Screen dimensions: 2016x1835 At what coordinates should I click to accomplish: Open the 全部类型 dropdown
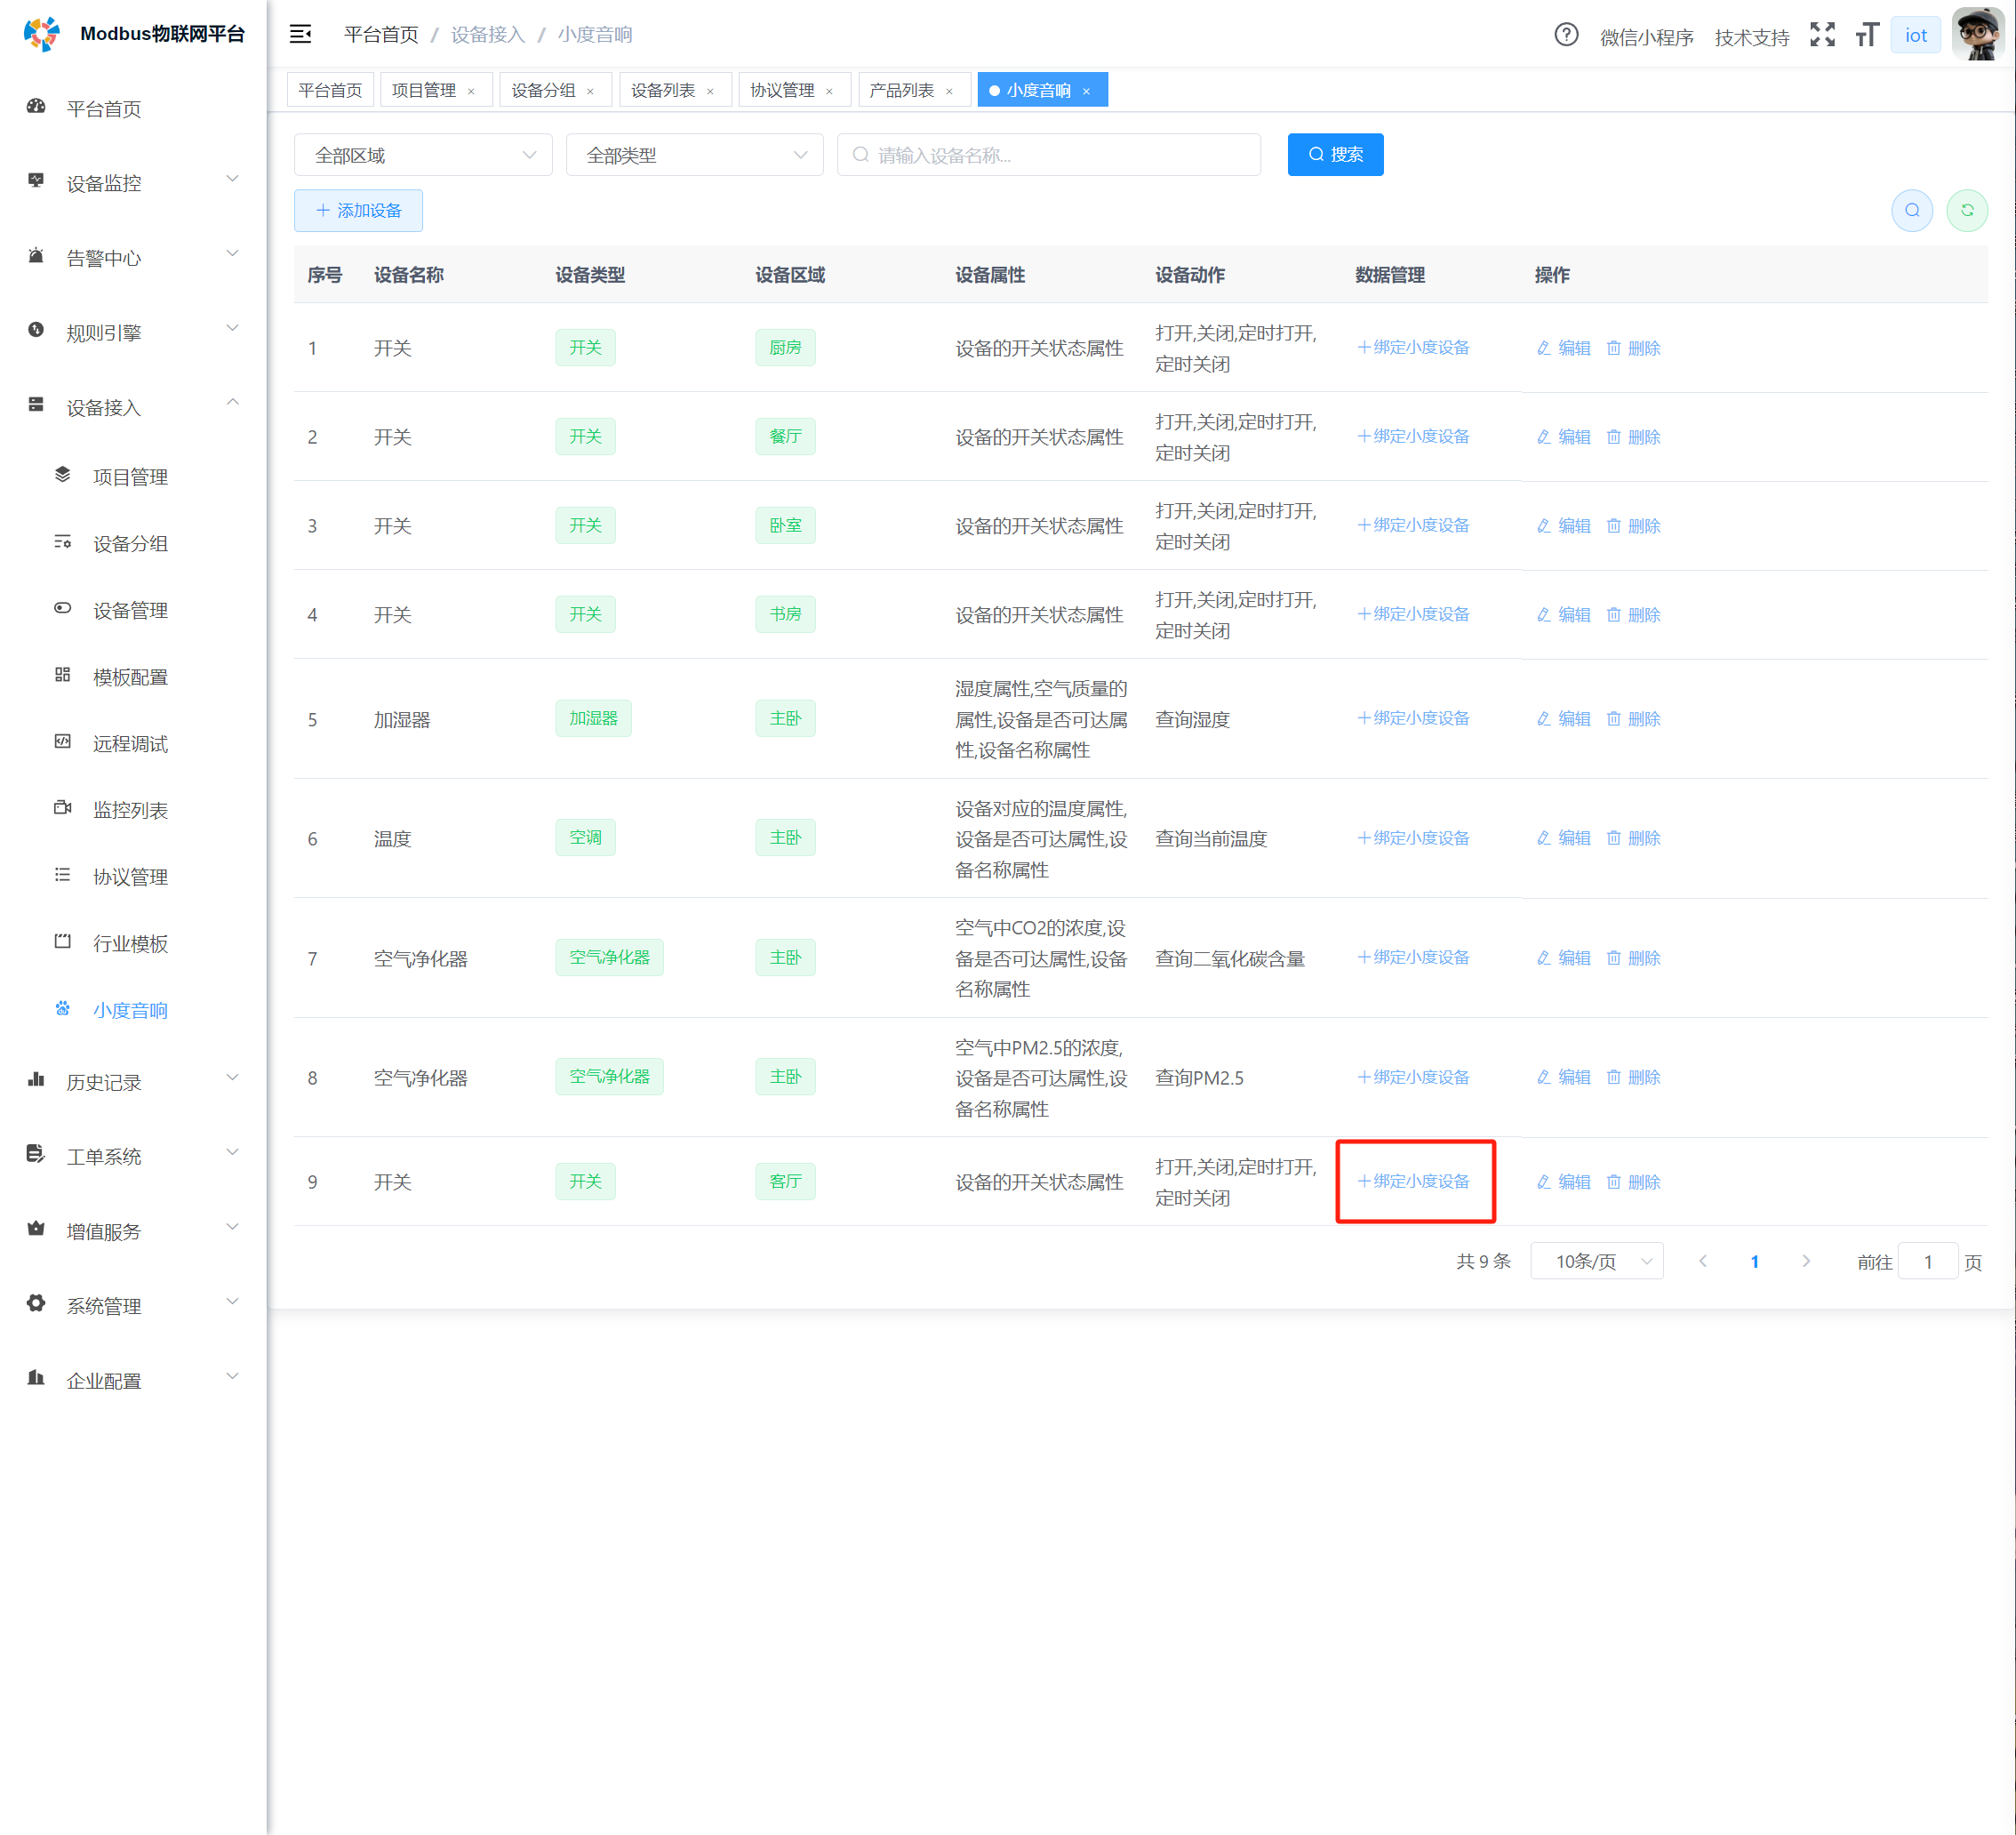pos(694,155)
